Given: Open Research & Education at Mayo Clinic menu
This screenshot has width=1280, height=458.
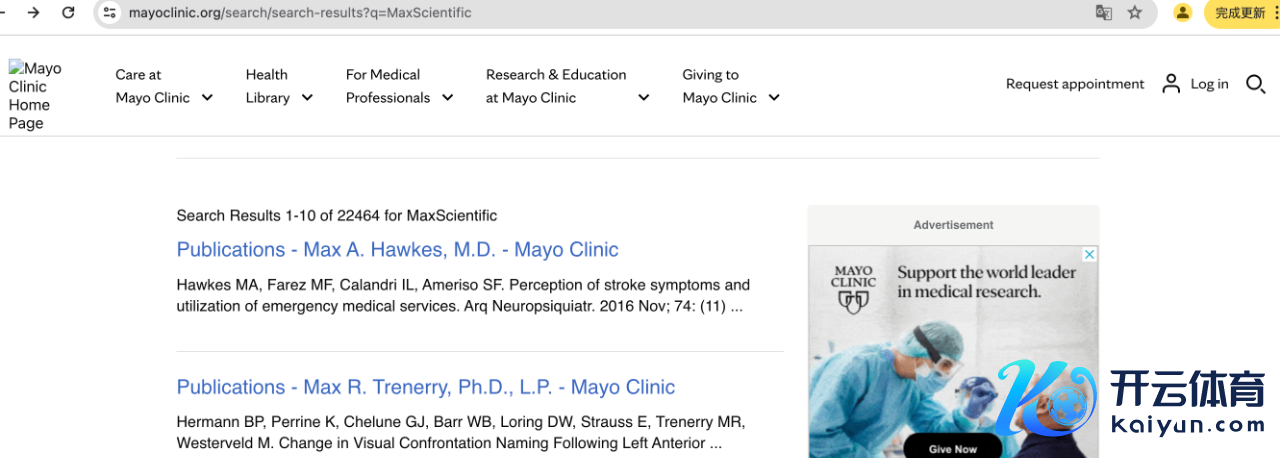Looking at the screenshot, I should pos(568,86).
